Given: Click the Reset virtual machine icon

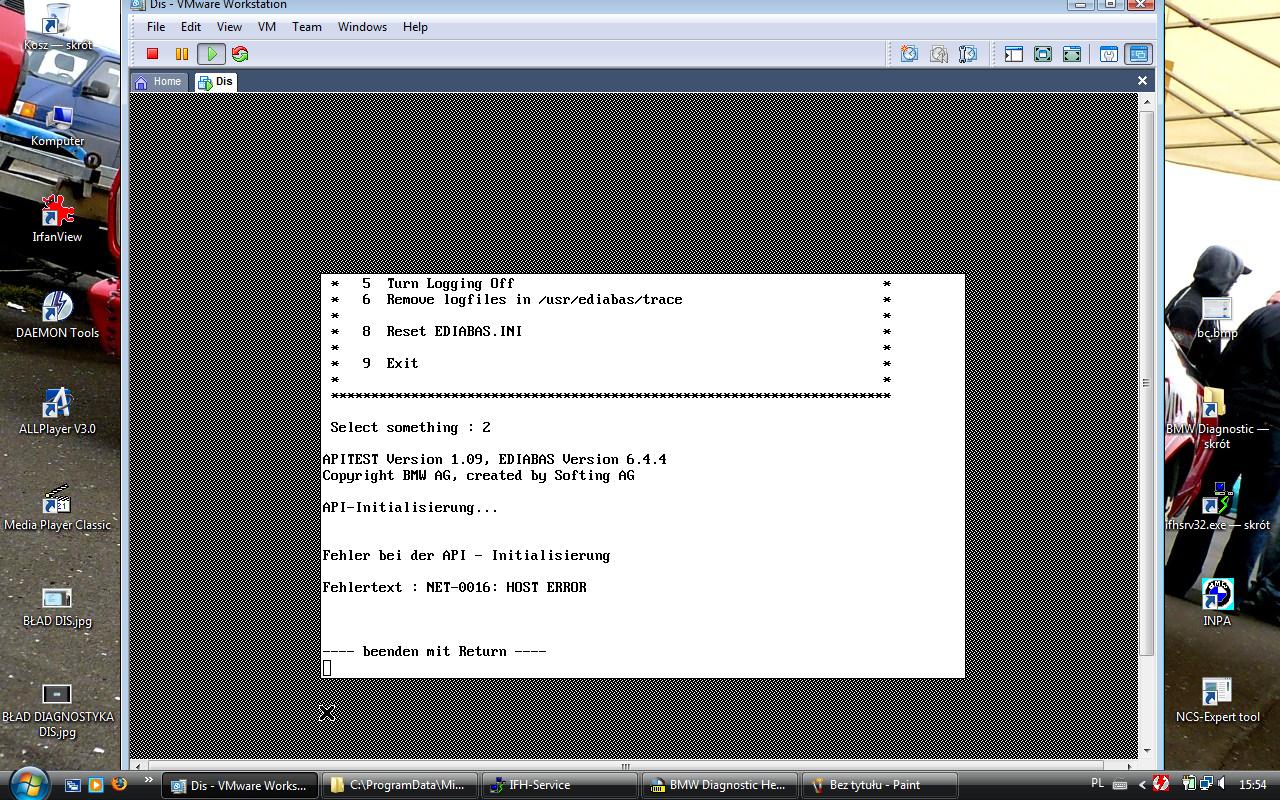Looking at the screenshot, I should coord(240,54).
